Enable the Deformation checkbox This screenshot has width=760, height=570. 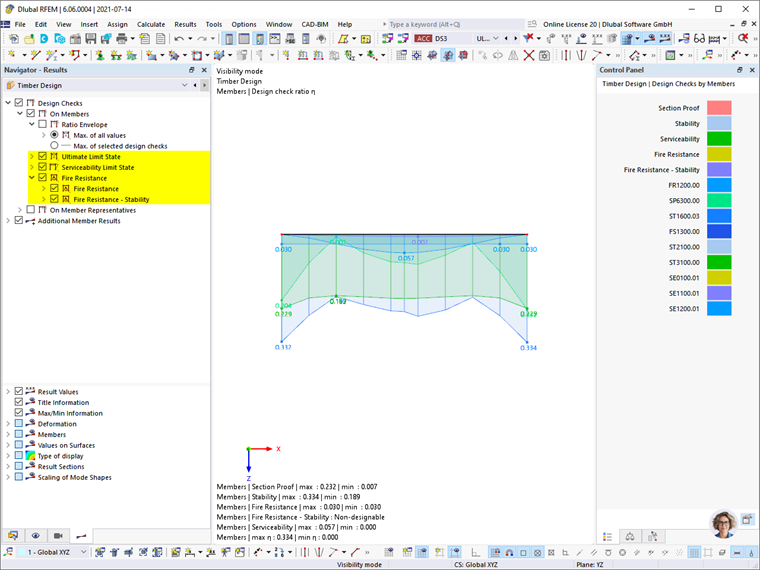pyautogui.click(x=19, y=423)
